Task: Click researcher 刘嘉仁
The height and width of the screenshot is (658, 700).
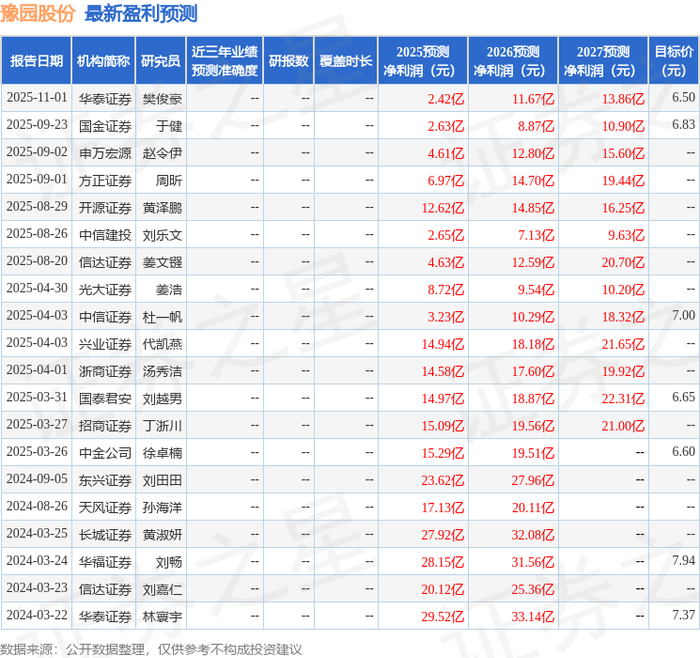Action: (x=162, y=589)
